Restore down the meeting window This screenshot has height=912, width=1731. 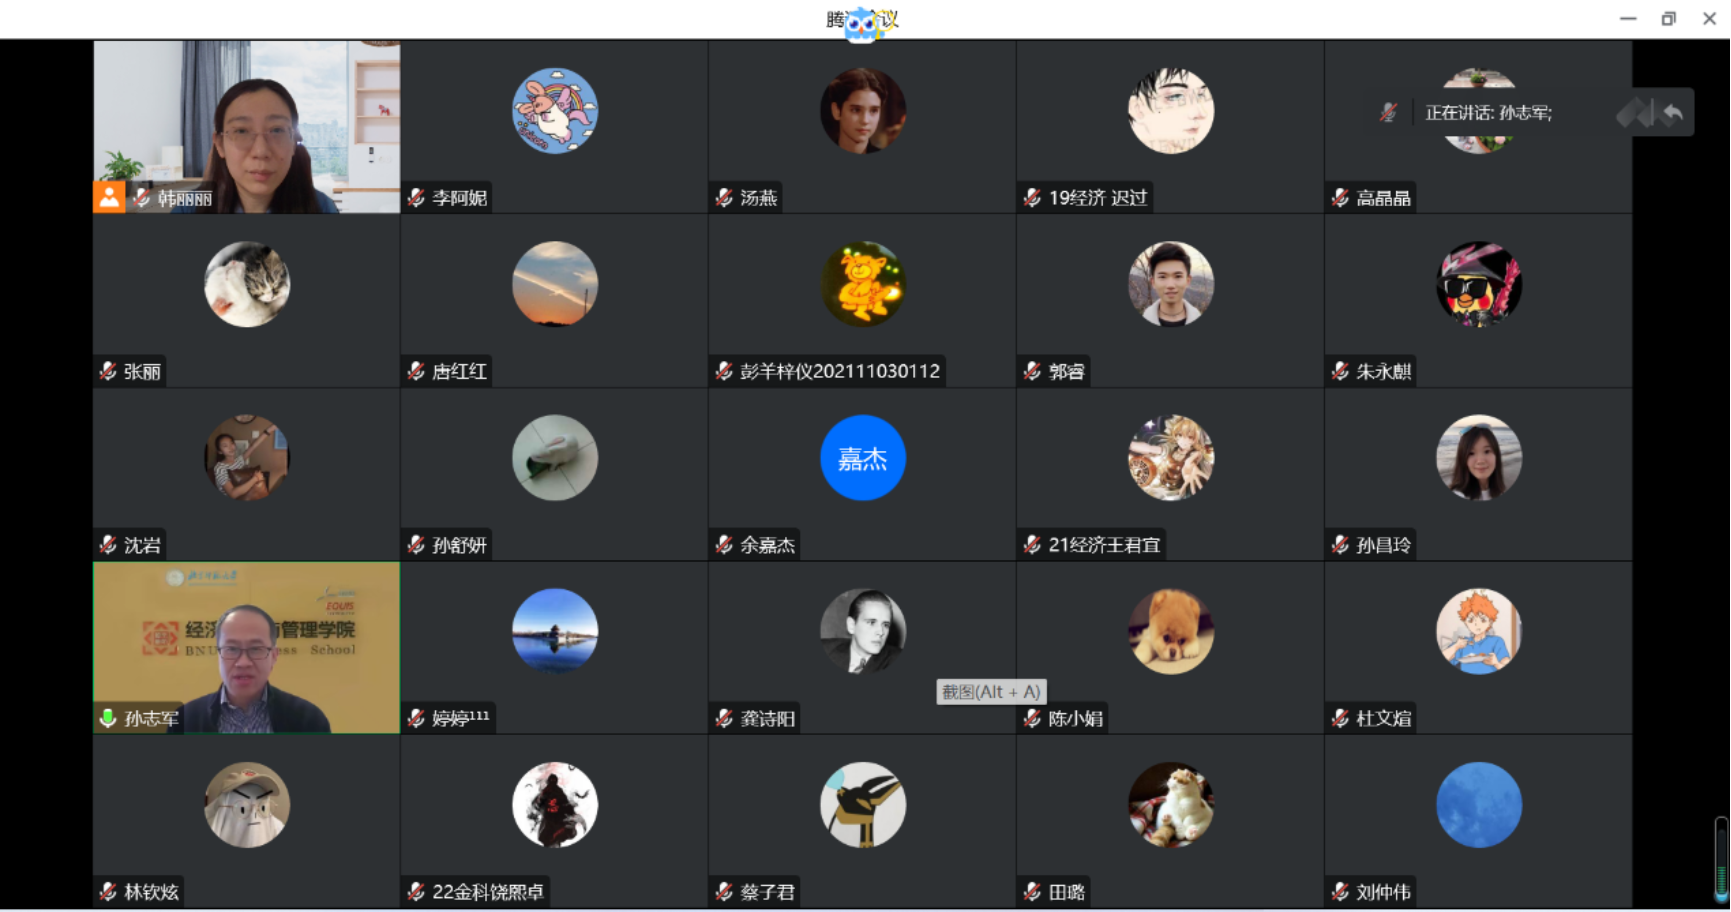(1668, 19)
